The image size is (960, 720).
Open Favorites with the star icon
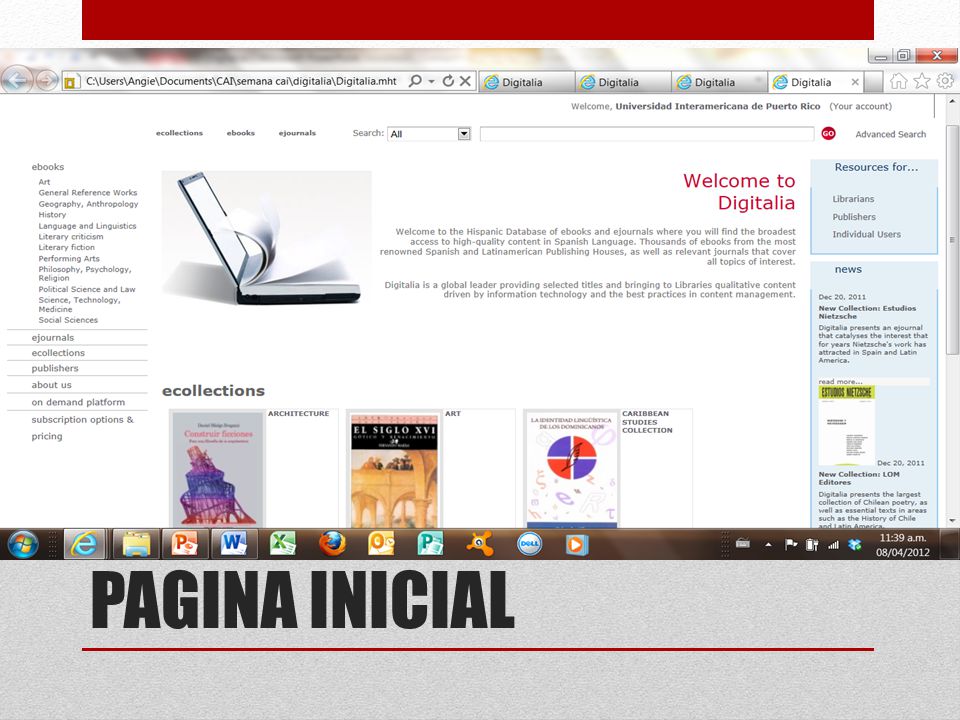(922, 81)
